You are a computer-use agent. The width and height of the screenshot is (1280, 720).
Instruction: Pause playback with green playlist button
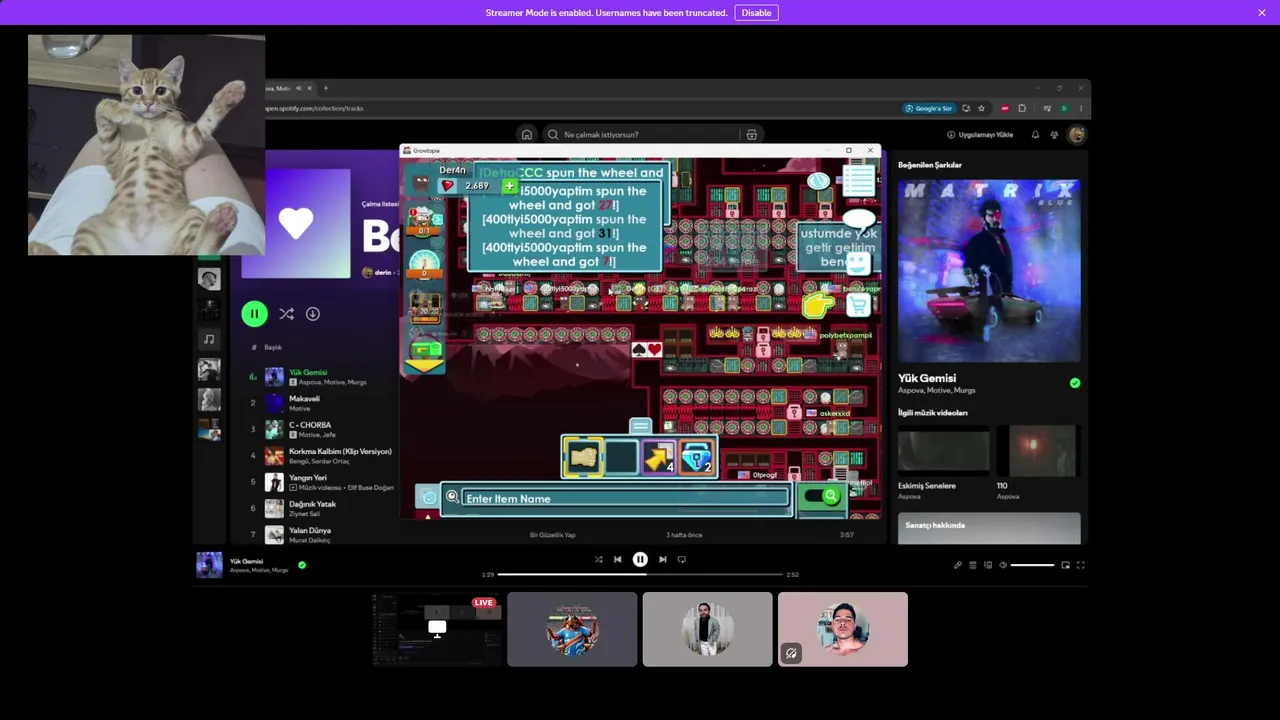[254, 314]
